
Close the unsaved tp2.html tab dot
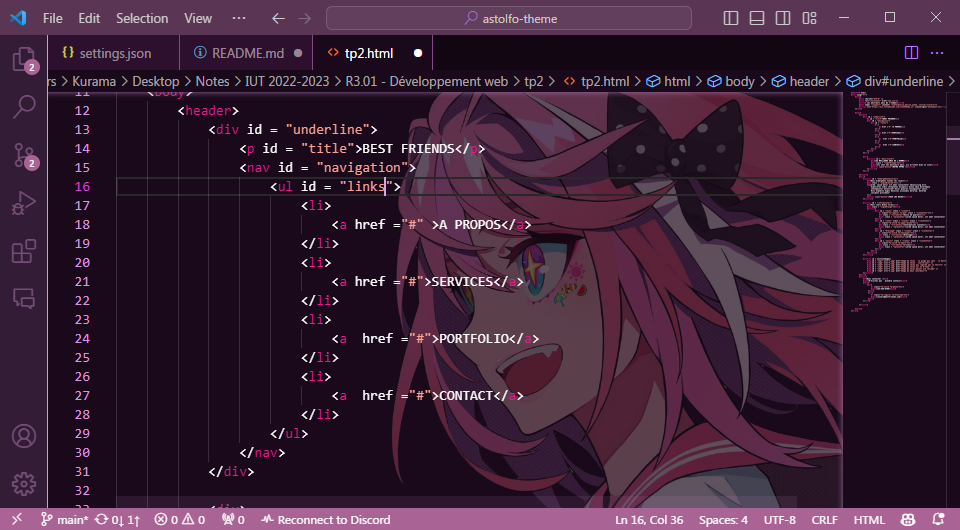click(x=418, y=53)
